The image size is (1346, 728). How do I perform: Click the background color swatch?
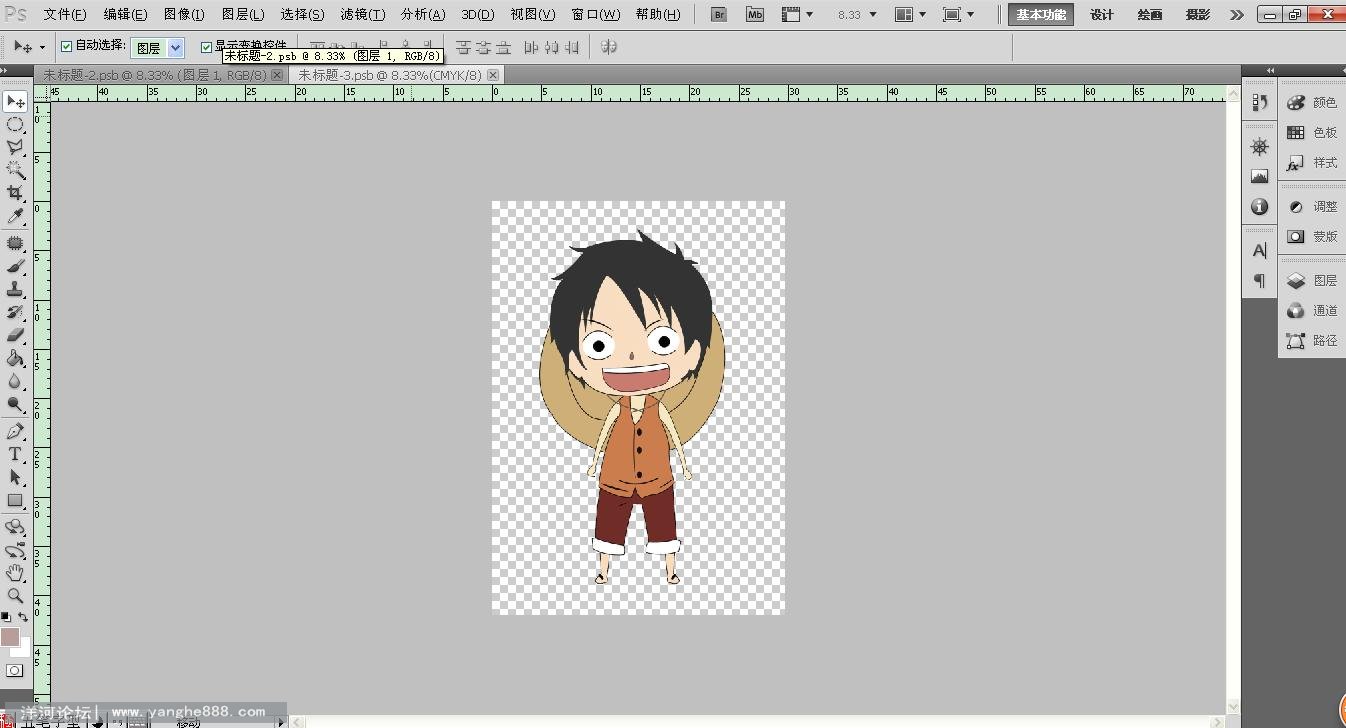(x=24, y=650)
